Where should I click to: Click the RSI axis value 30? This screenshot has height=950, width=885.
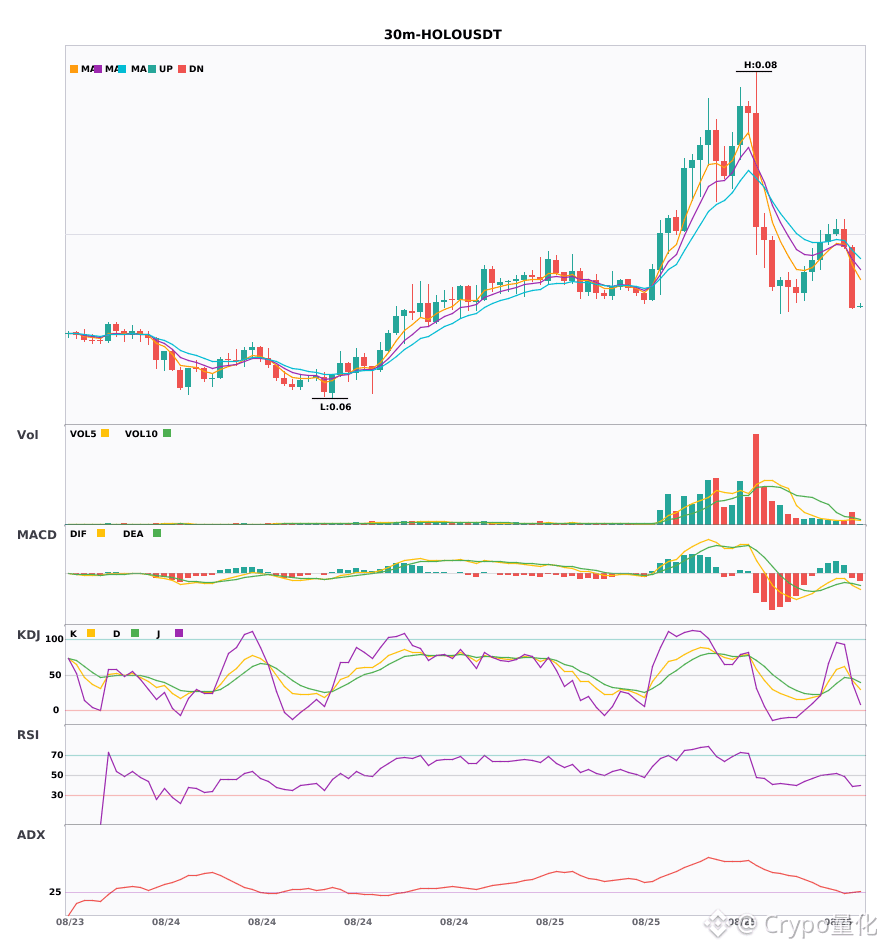[57, 795]
